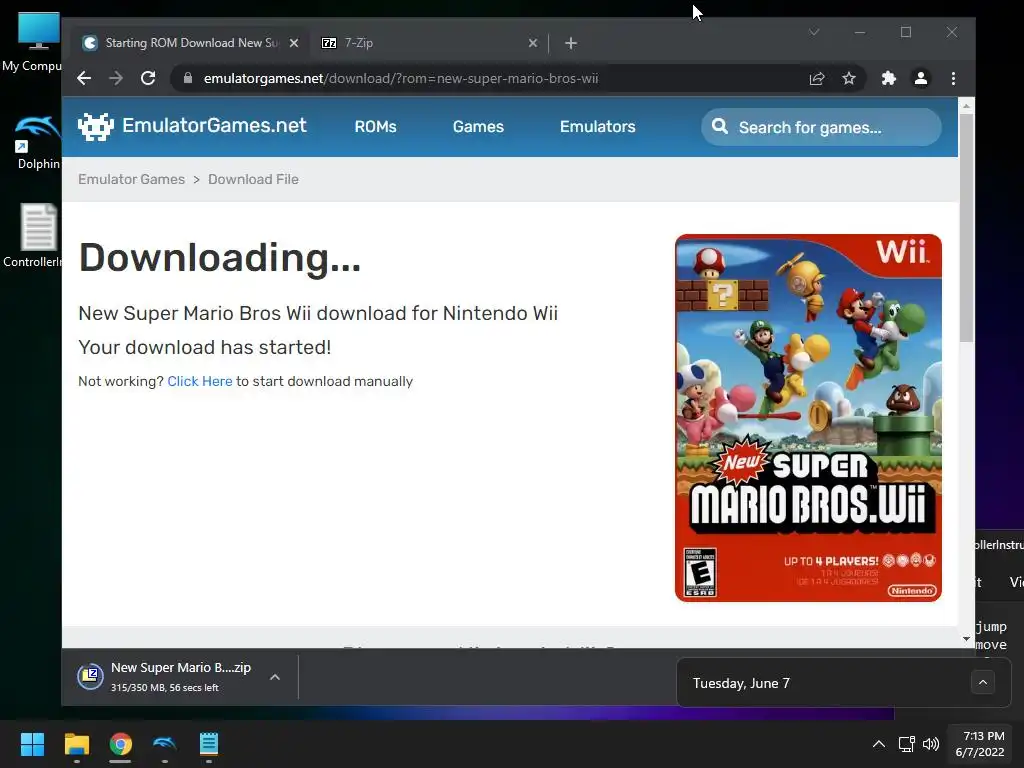The width and height of the screenshot is (1024, 768).
Task: Click the address bar URL
Action: click(x=401, y=78)
